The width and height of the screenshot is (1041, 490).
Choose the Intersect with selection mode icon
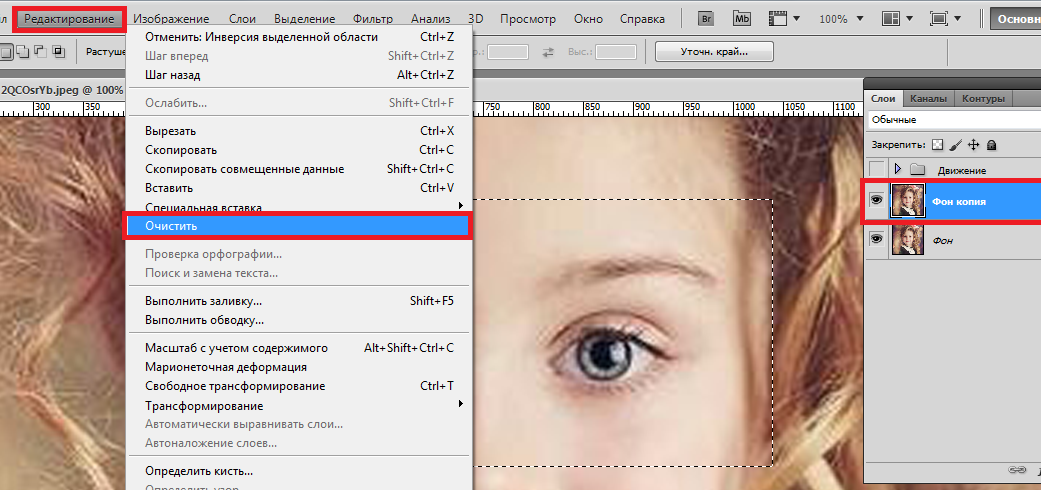[58, 50]
